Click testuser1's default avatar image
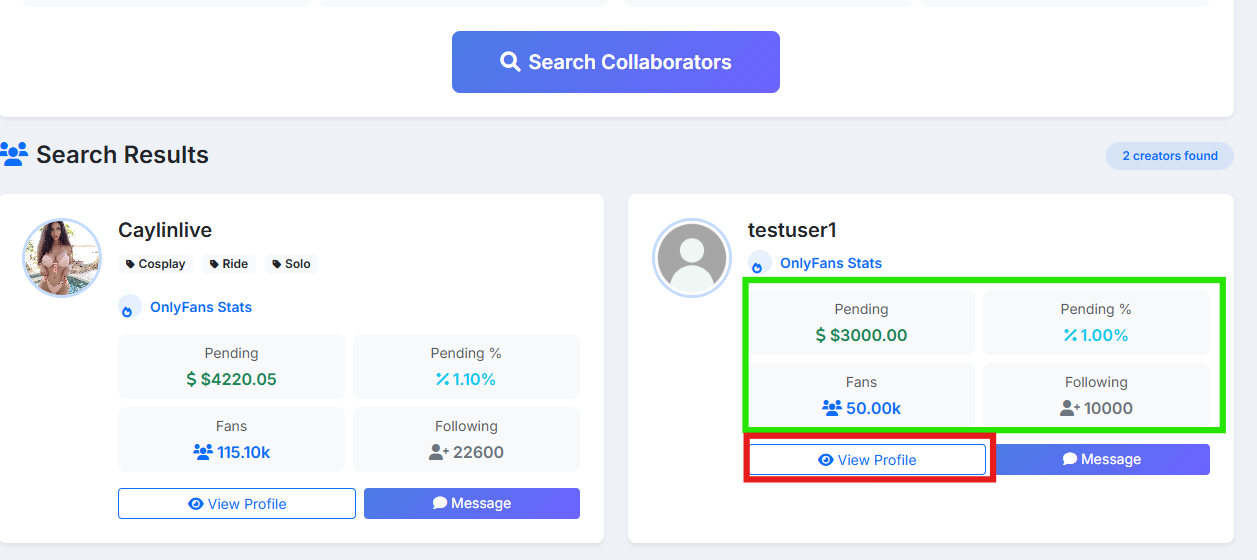1257x560 pixels. (x=692, y=258)
